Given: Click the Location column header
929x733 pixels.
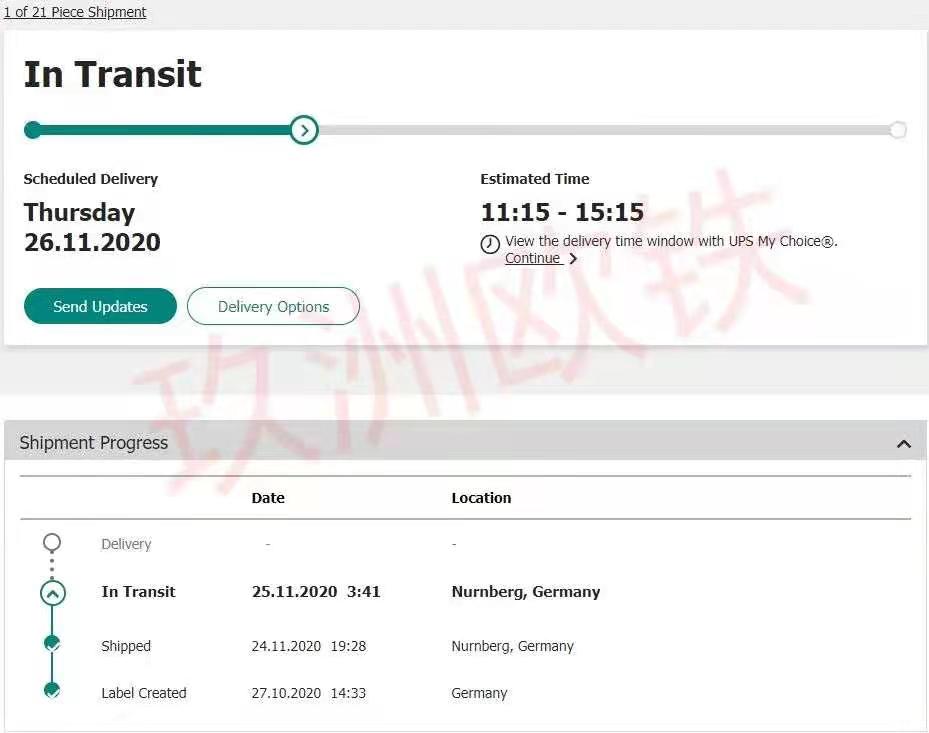Looking at the screenshot, I should pos(481,498).
